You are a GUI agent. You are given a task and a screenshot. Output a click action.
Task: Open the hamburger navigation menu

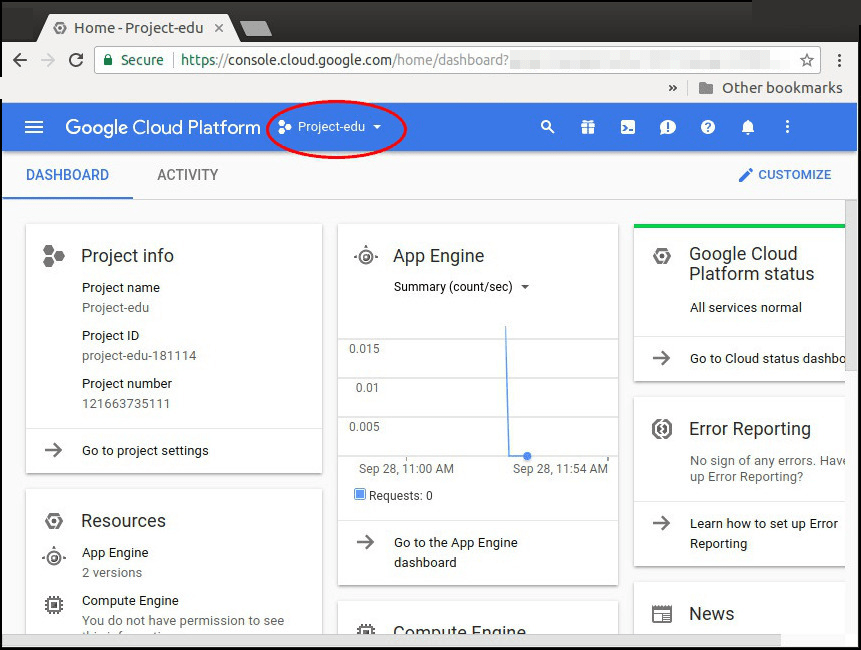point(34,127)
